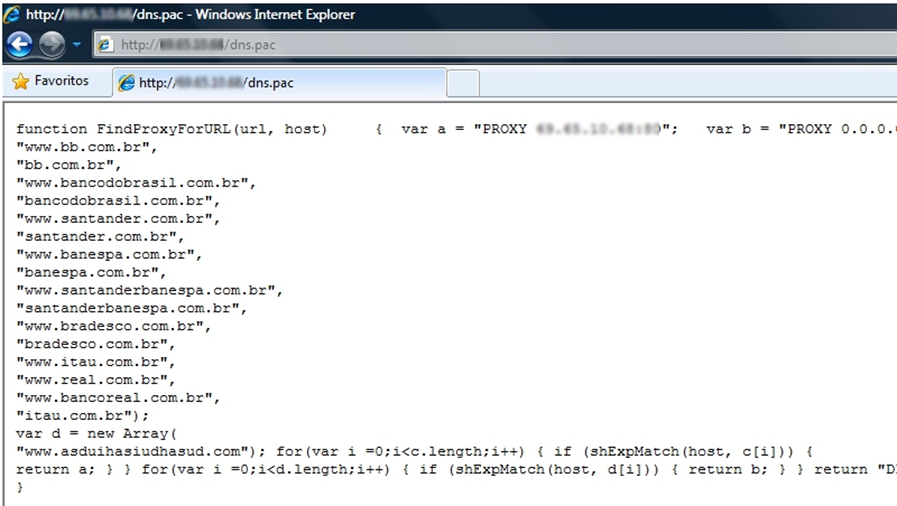
Task: Go back with the Back arrow button
Action: 19,44
